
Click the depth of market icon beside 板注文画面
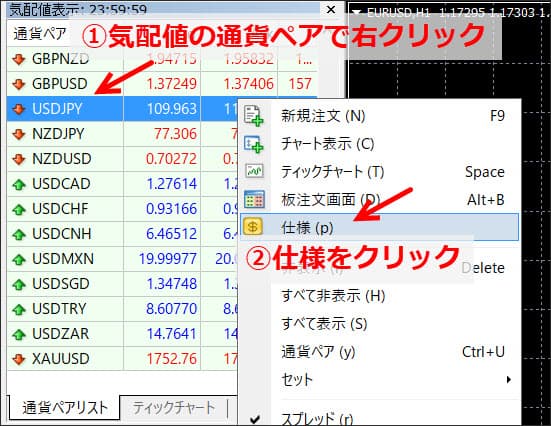[x=254, y=200]
